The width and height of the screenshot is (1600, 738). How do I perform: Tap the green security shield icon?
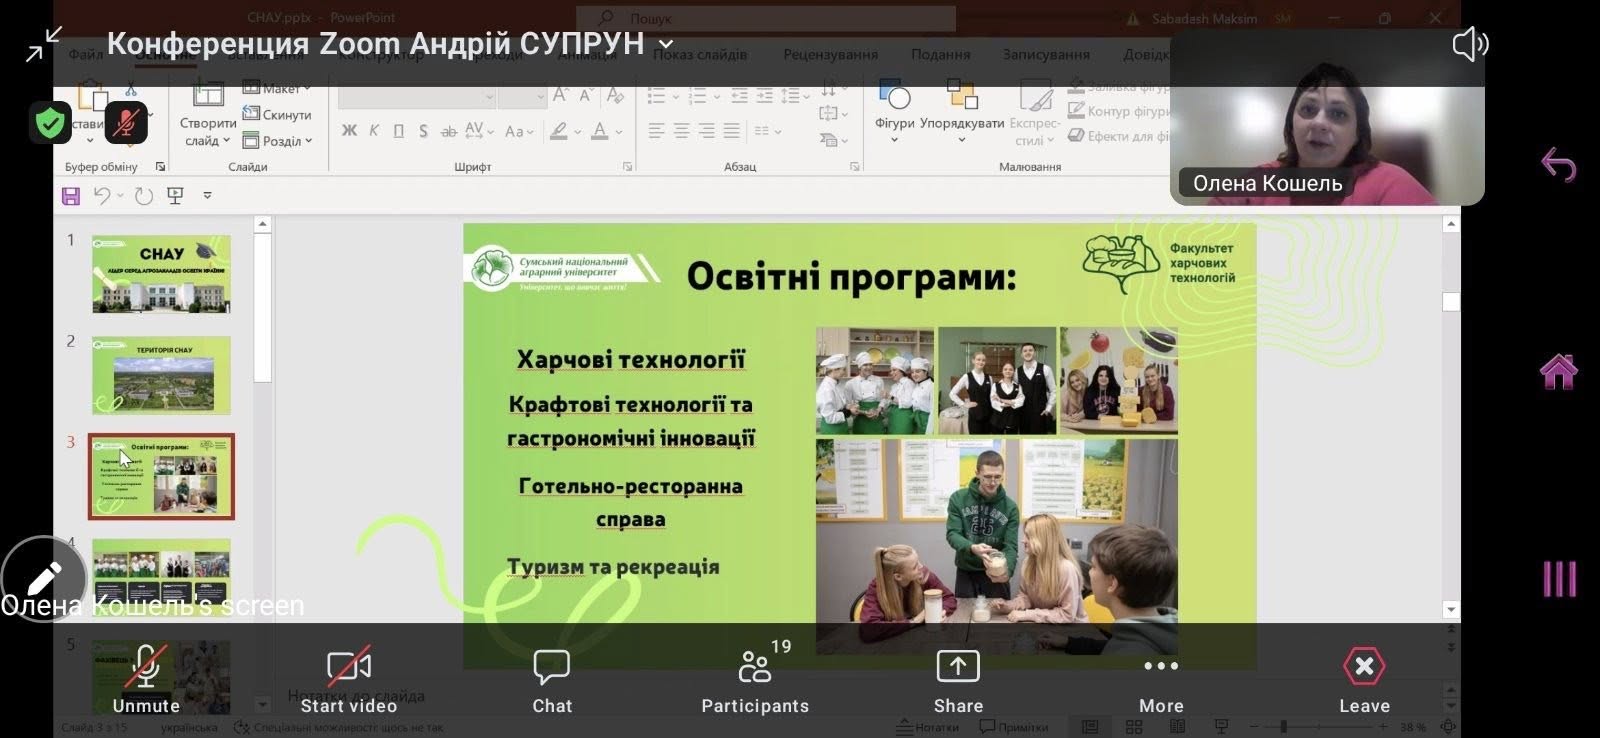tap(50, 123)
